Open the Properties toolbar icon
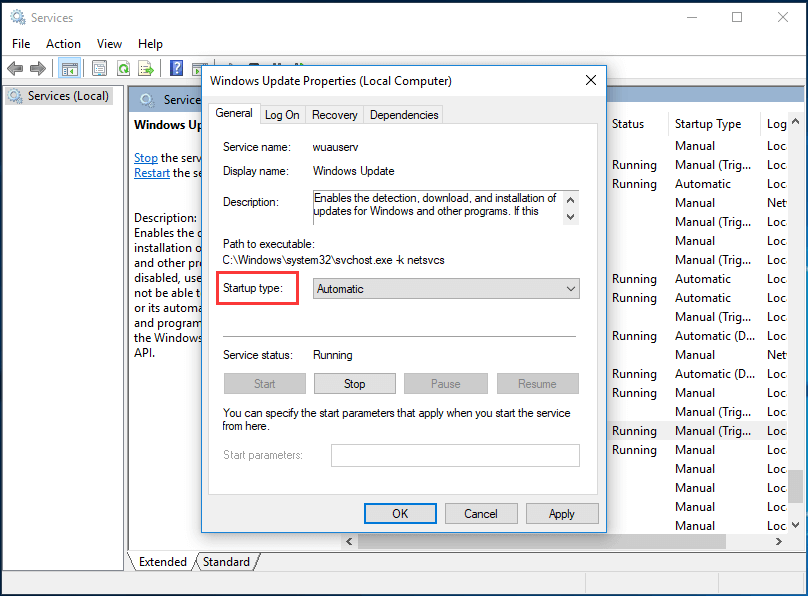Image resolution: width=808 pixels, height=596 pixels. (x=99, y=68)
